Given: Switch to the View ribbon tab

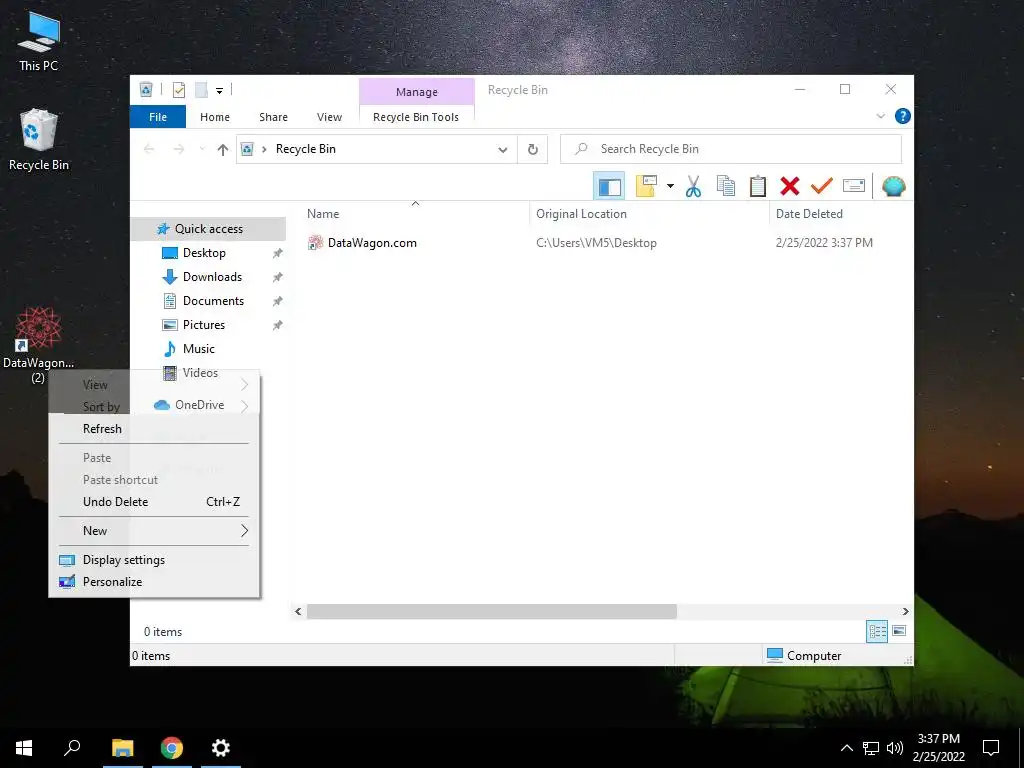Looking at the screenshot, I should [329, 117].
